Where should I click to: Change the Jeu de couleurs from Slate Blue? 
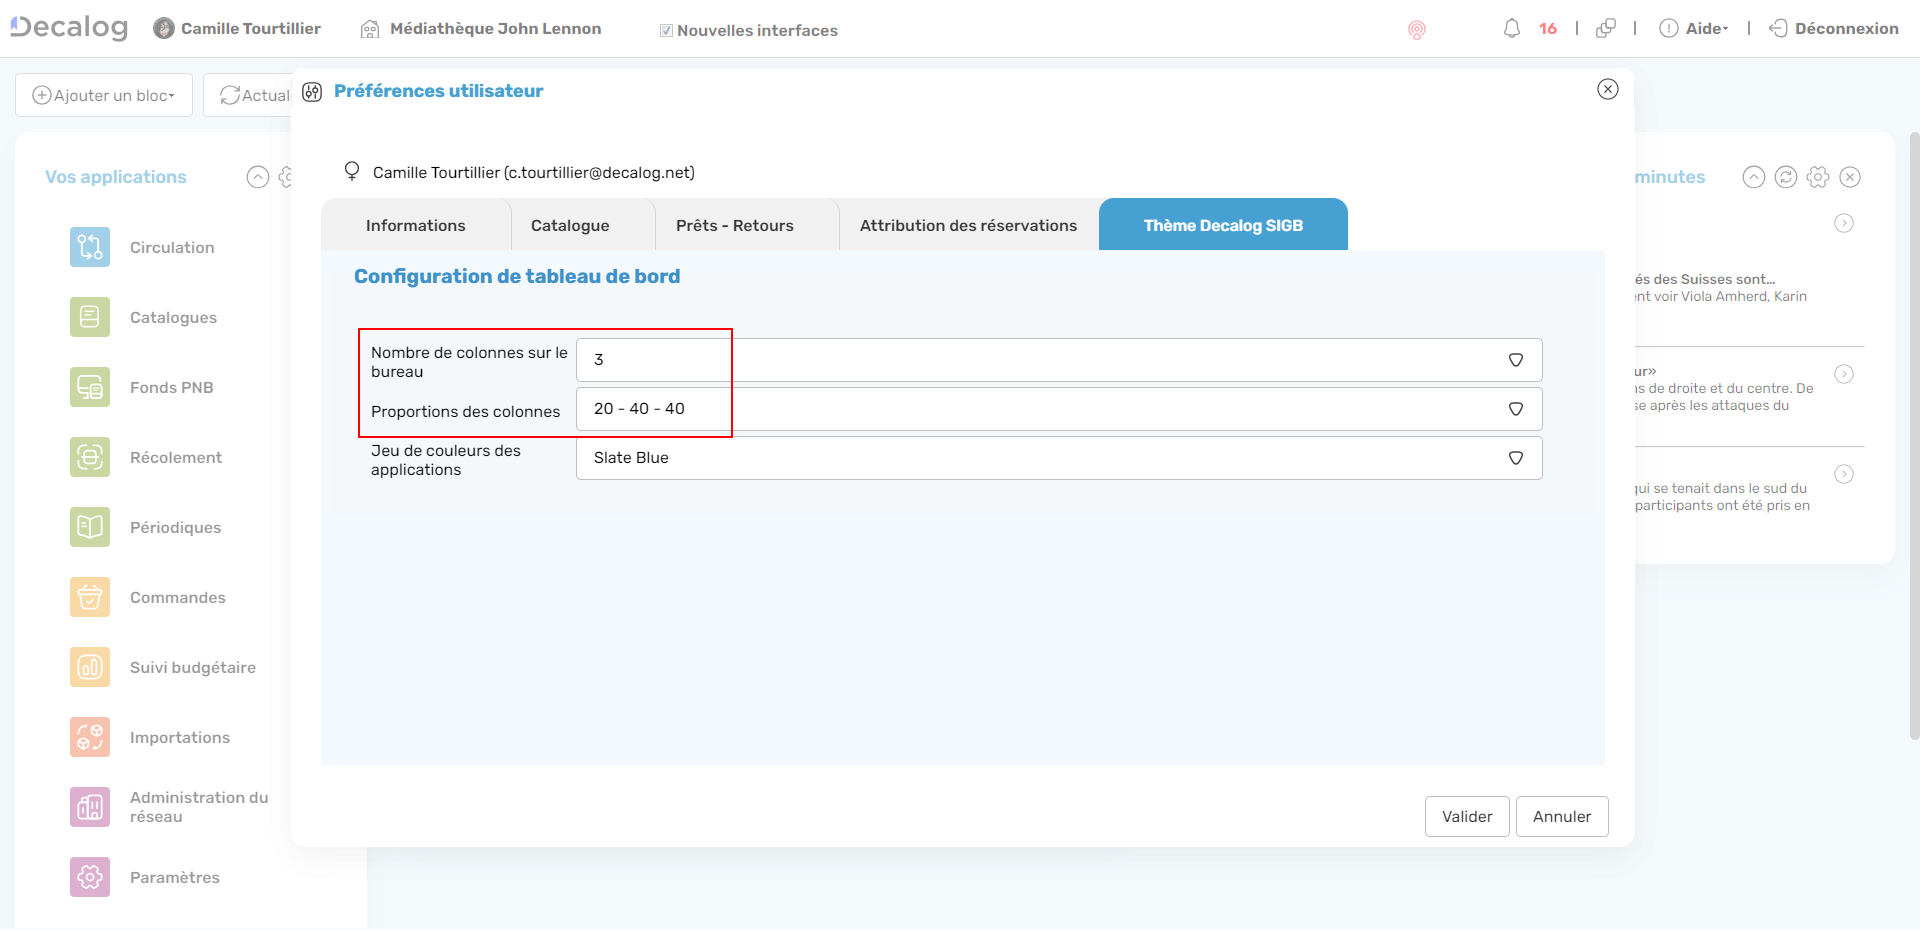tap(1516, 458)
